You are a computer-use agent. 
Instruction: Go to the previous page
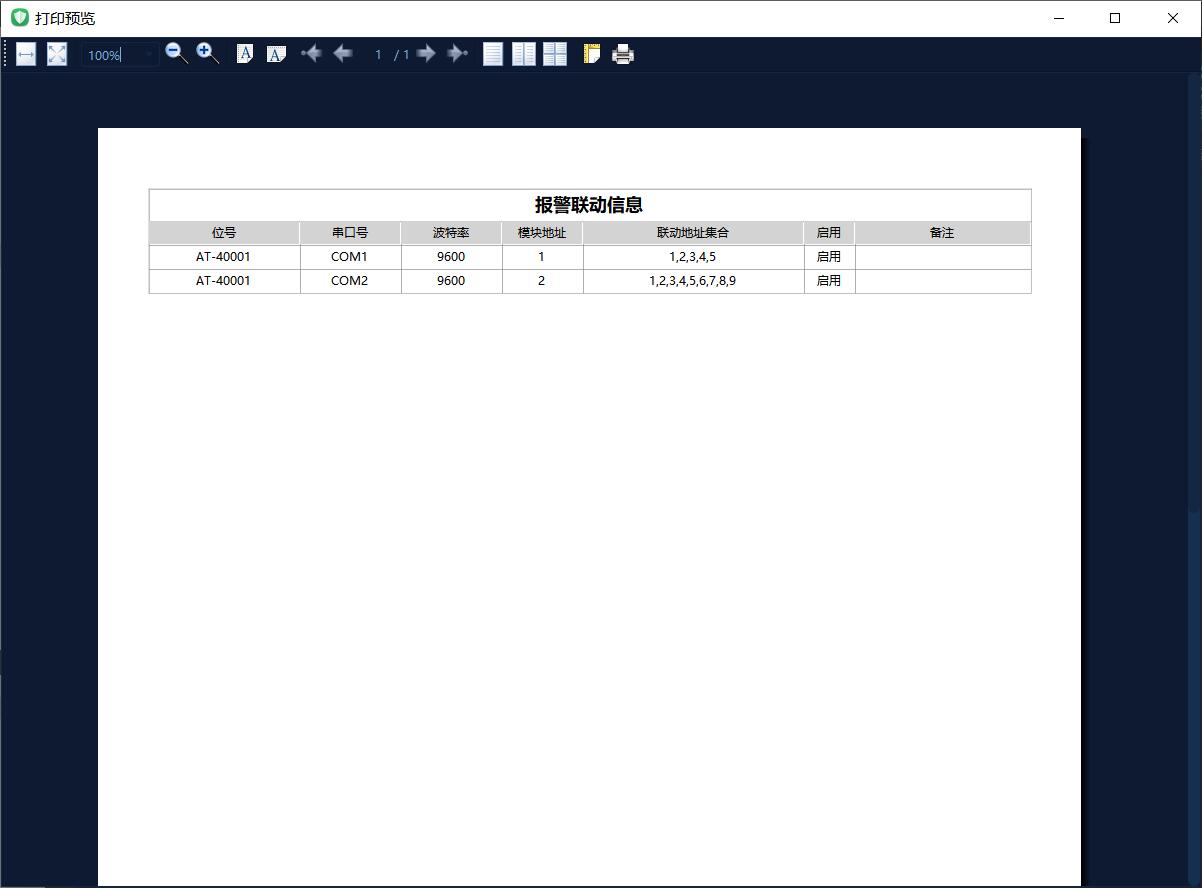(343, 54)
